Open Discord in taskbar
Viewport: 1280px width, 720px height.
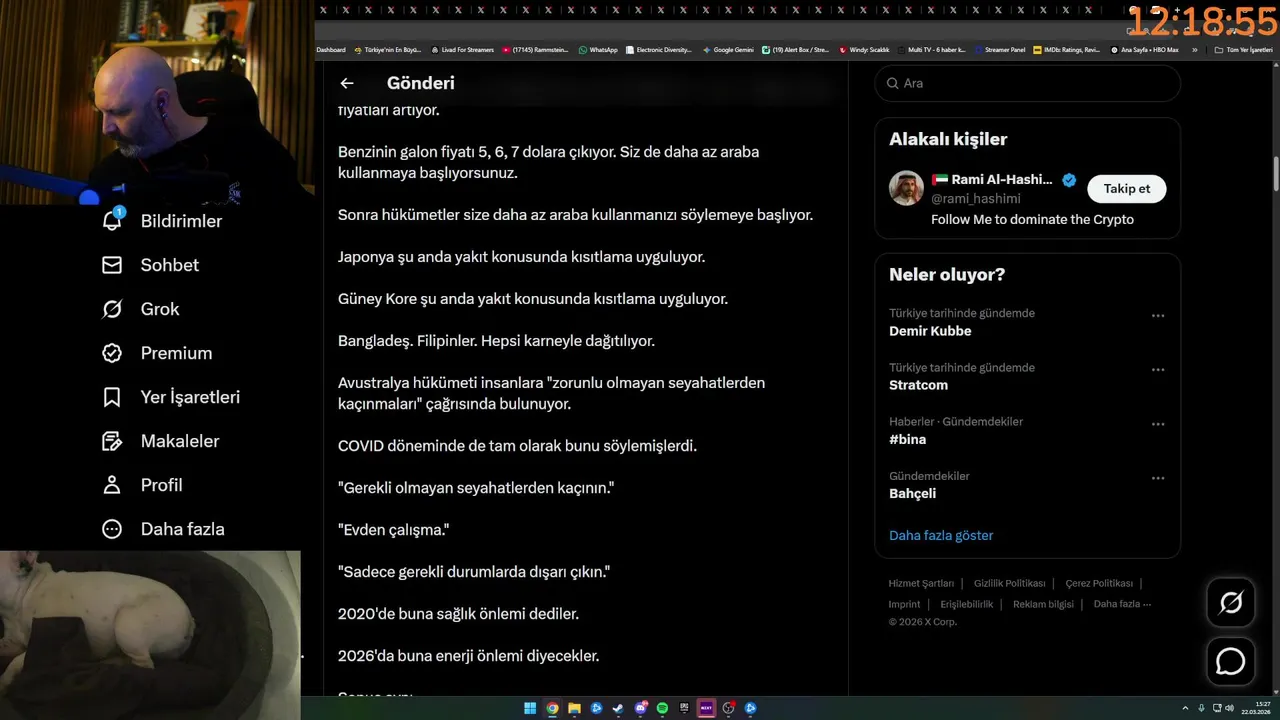coord(640,708)
